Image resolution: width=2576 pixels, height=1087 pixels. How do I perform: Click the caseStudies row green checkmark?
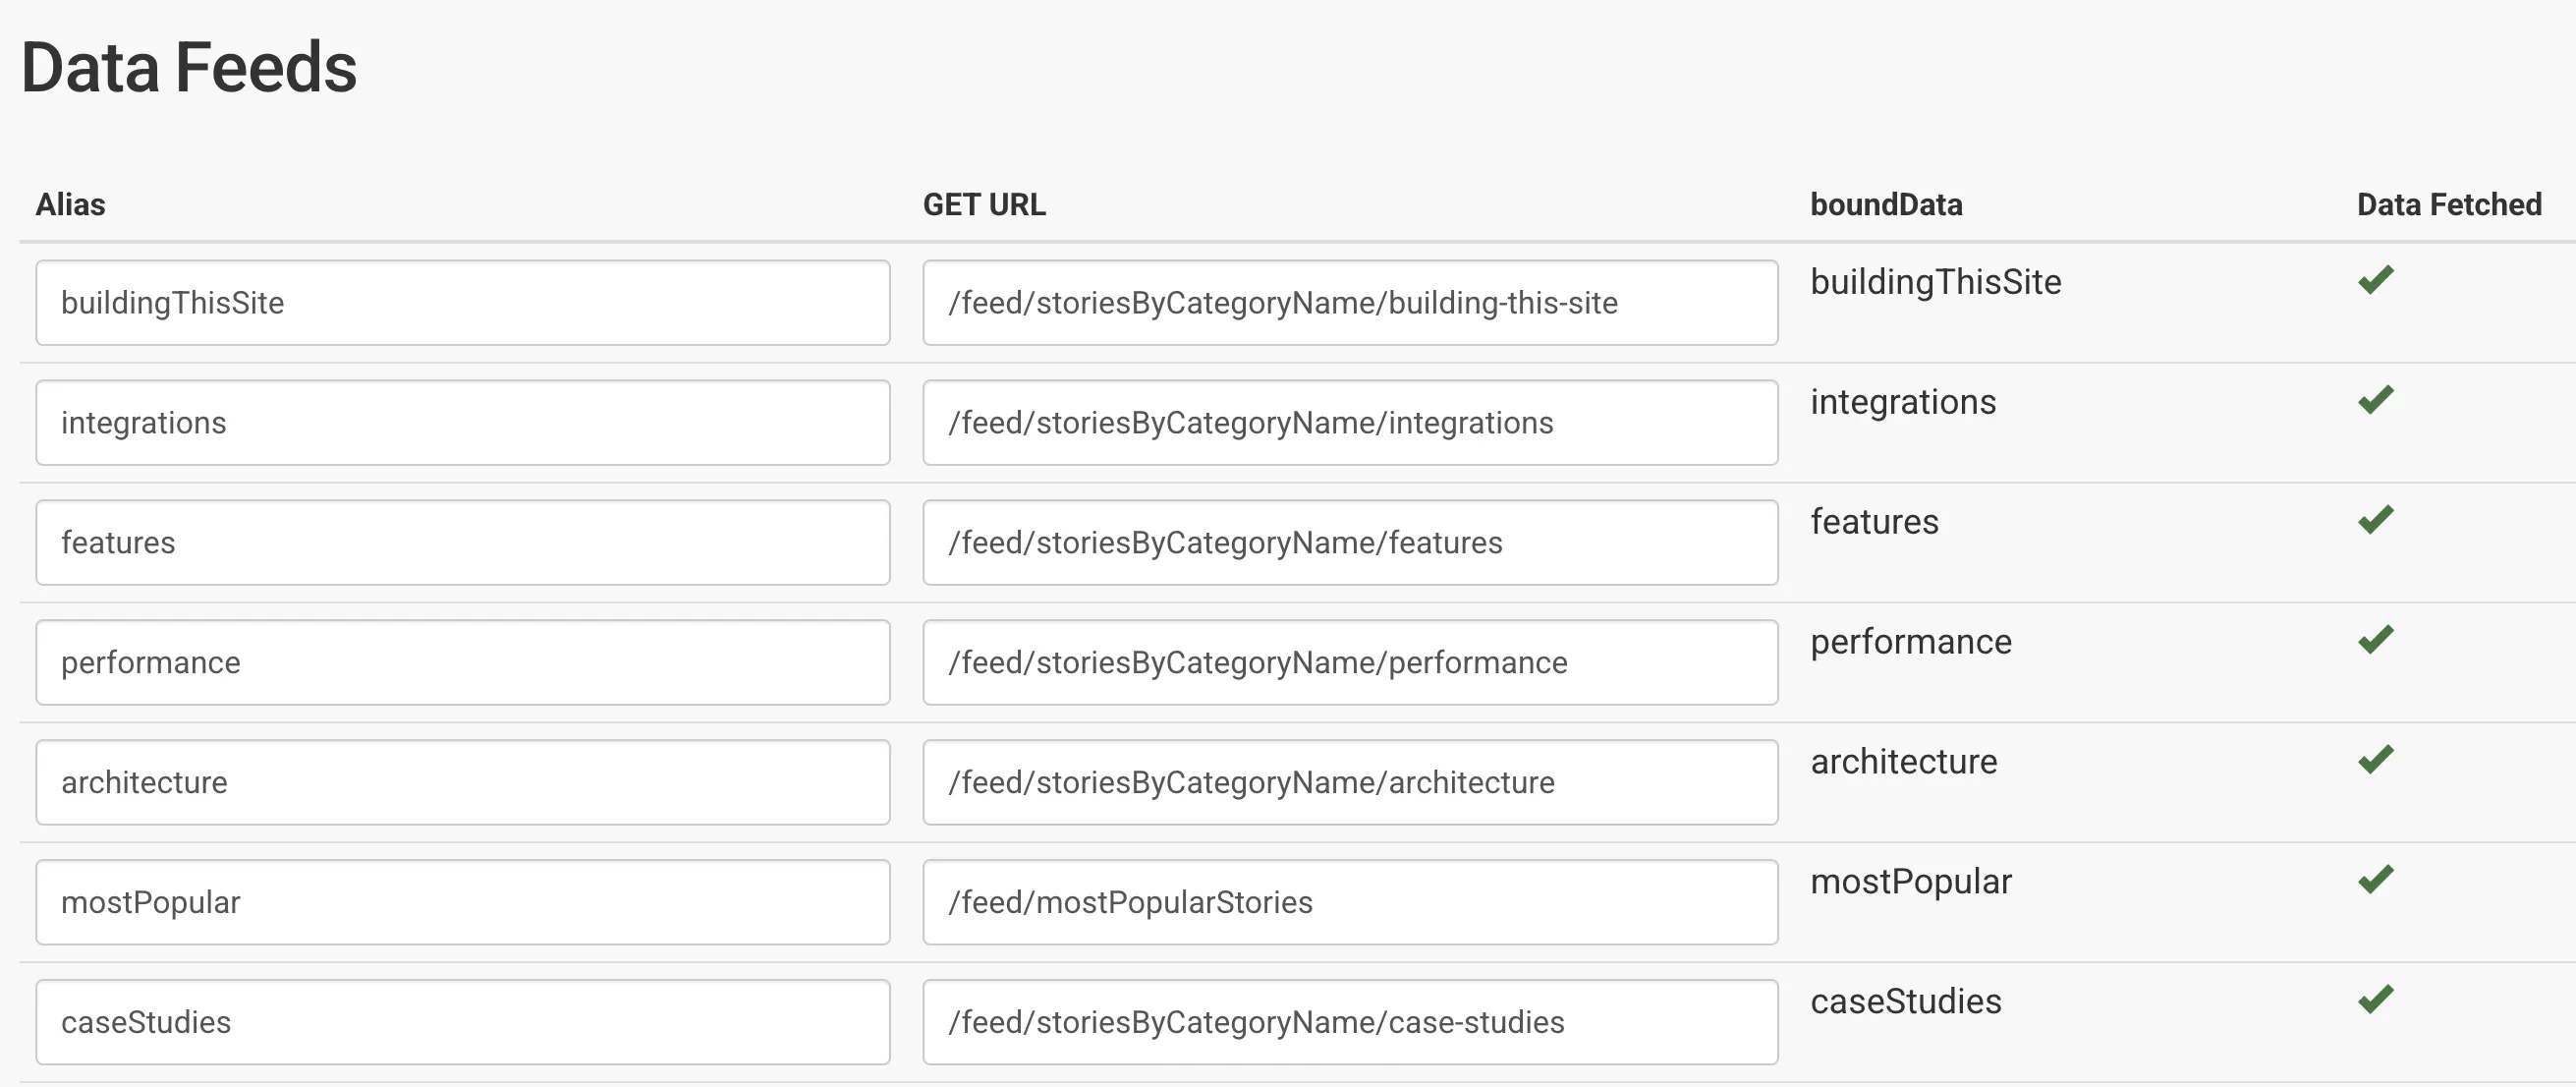tap(2375, 1000)
